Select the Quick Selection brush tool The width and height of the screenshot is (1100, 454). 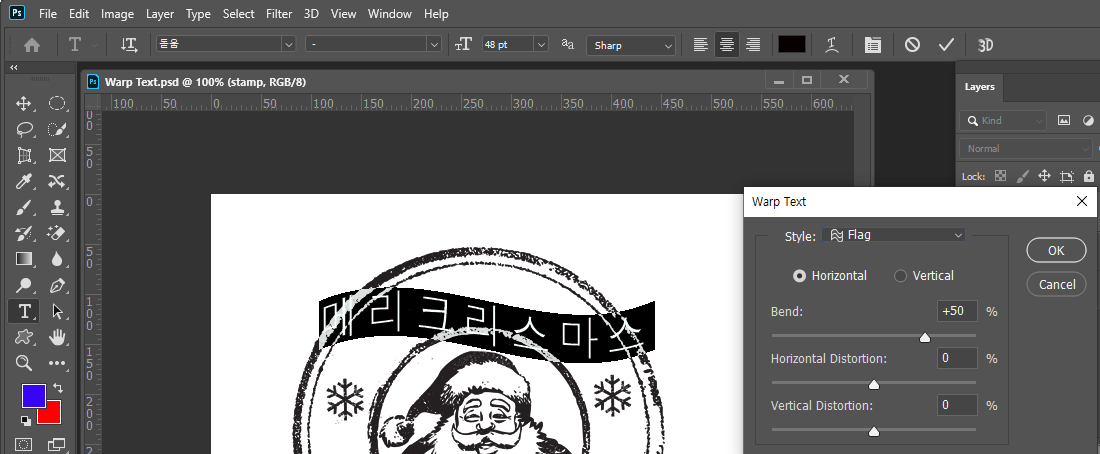(x=57, y=130)
